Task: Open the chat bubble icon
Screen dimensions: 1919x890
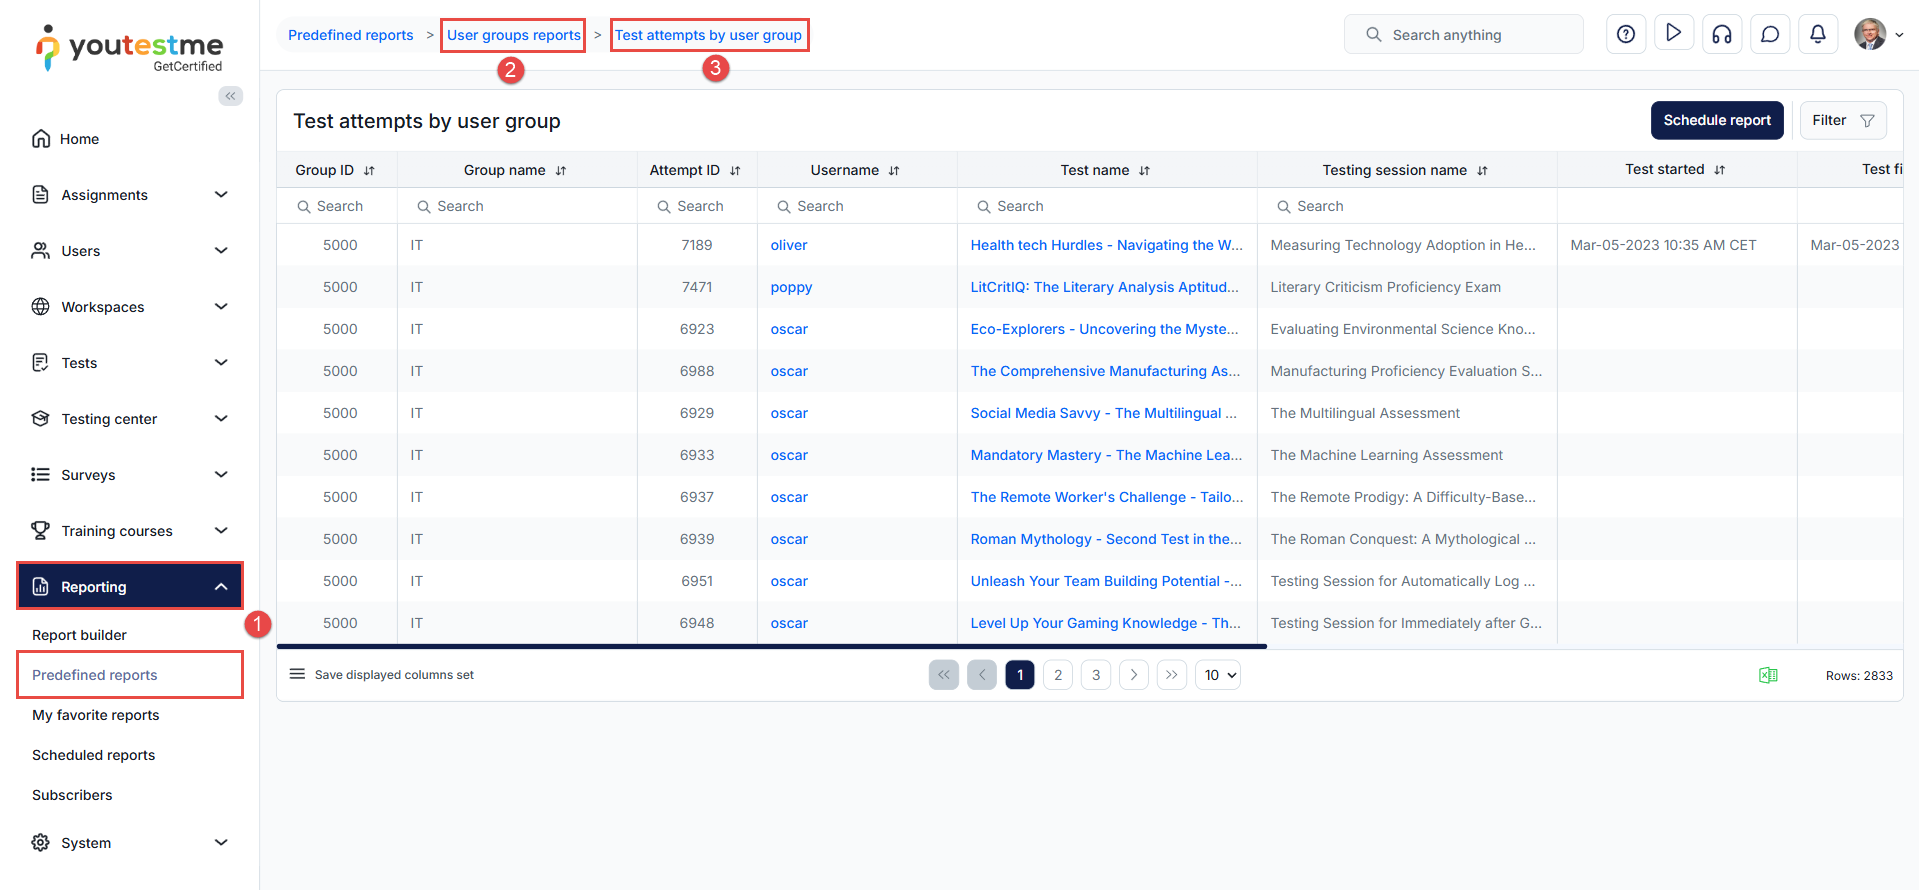Action: coord(1770,35)
